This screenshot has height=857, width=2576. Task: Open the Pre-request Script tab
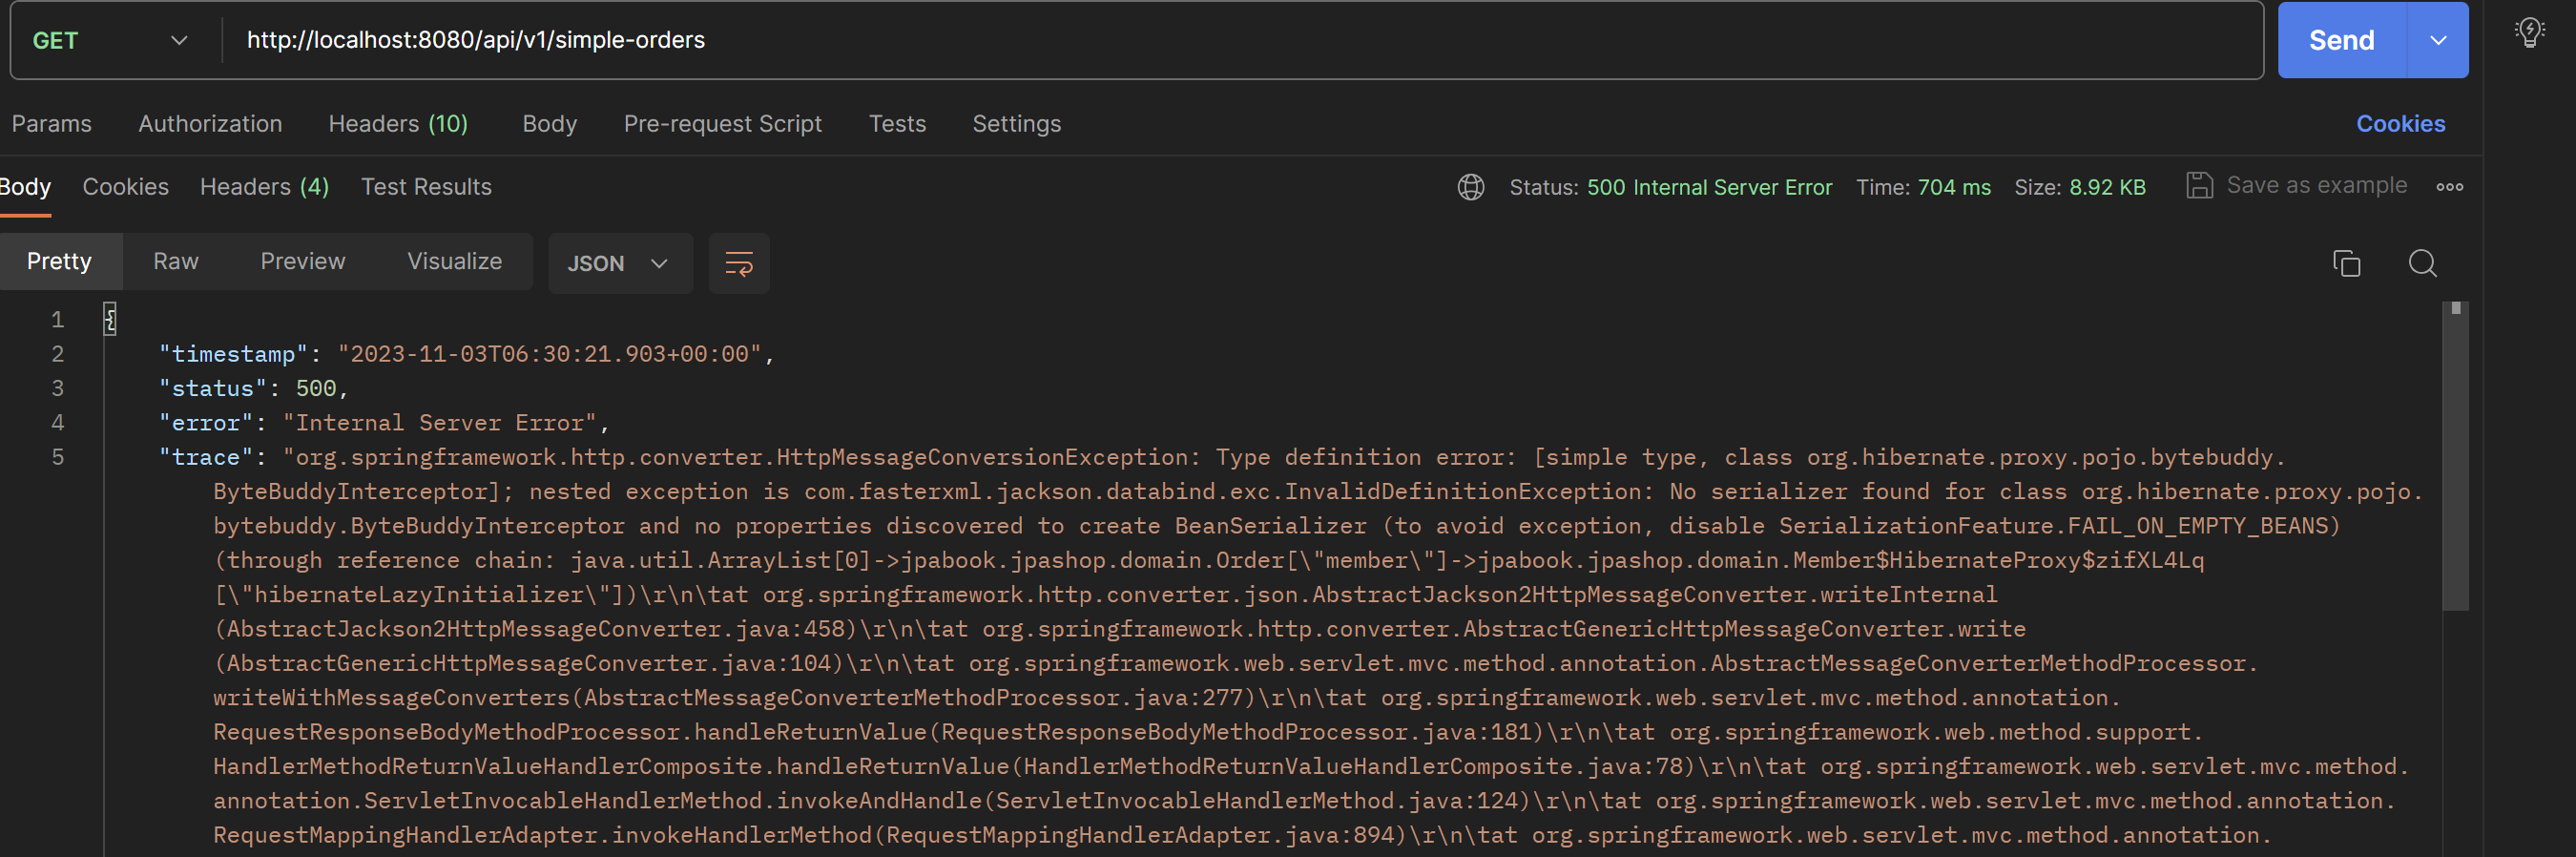722,124
